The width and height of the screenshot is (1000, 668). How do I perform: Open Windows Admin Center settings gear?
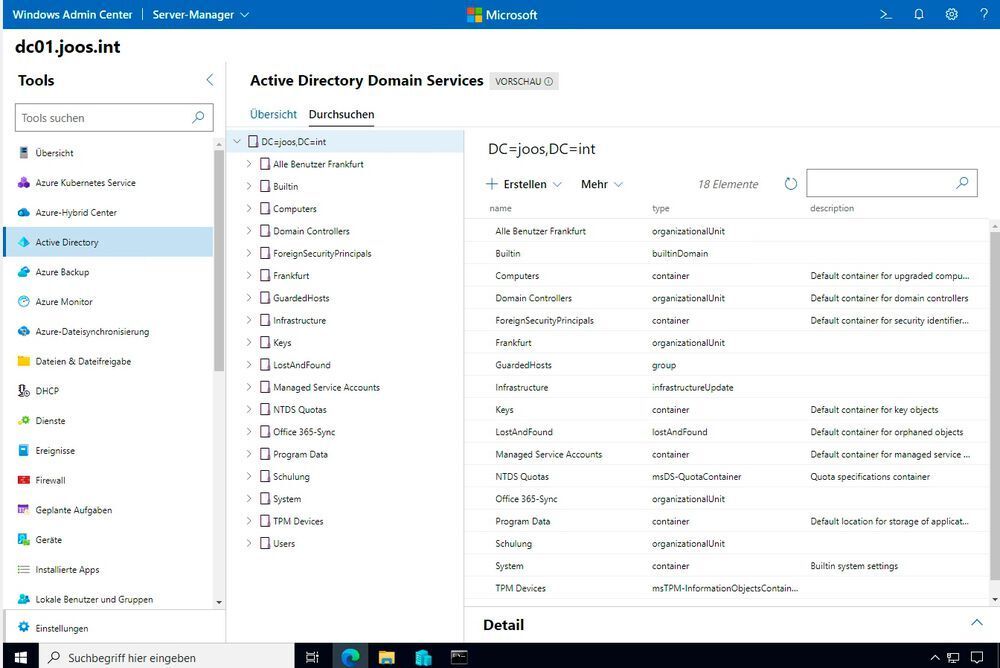coord(952,14)
